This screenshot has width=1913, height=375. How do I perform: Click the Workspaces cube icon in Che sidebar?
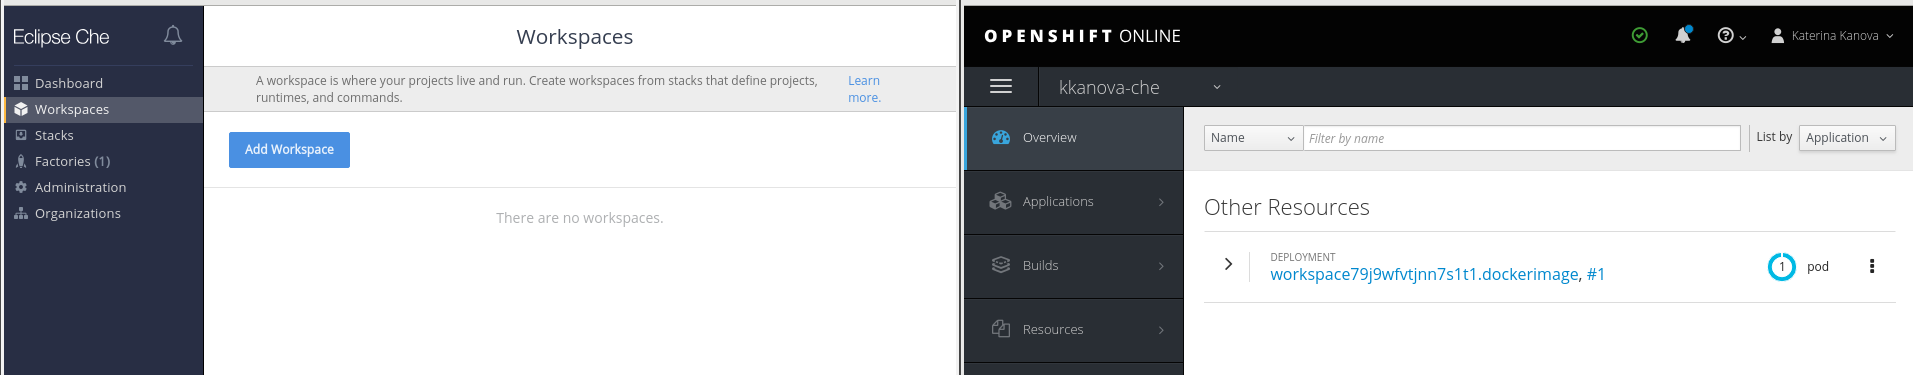[x=21, y=109]
